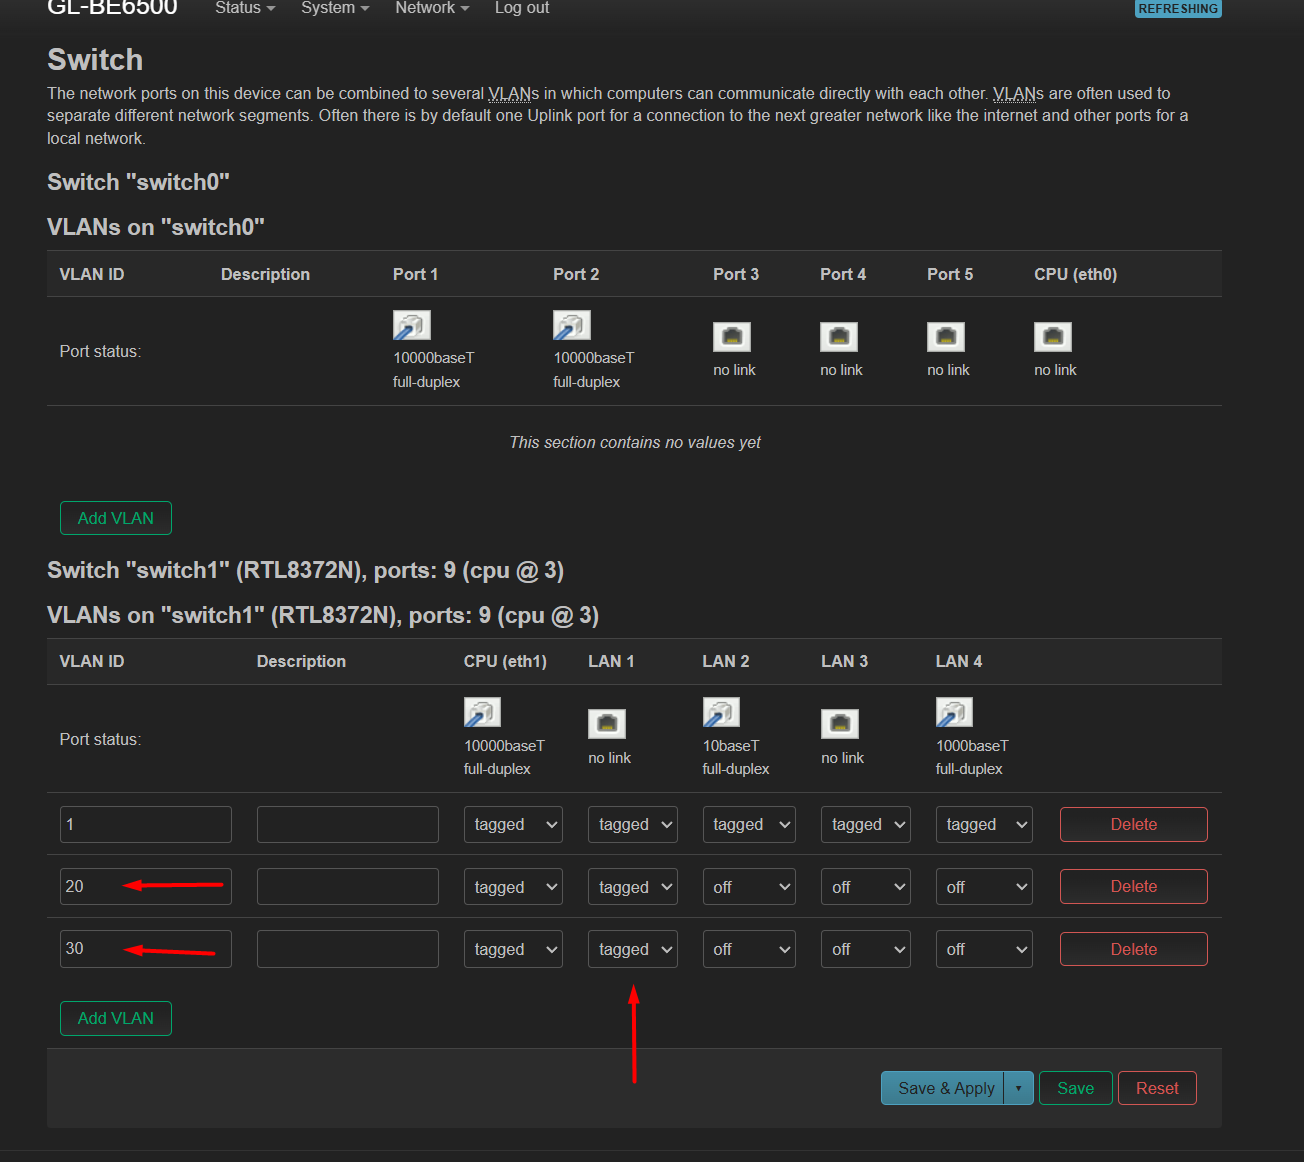
Task: Open VLAN 1 LAN 3 tagging dropdown
Action: 866,825
